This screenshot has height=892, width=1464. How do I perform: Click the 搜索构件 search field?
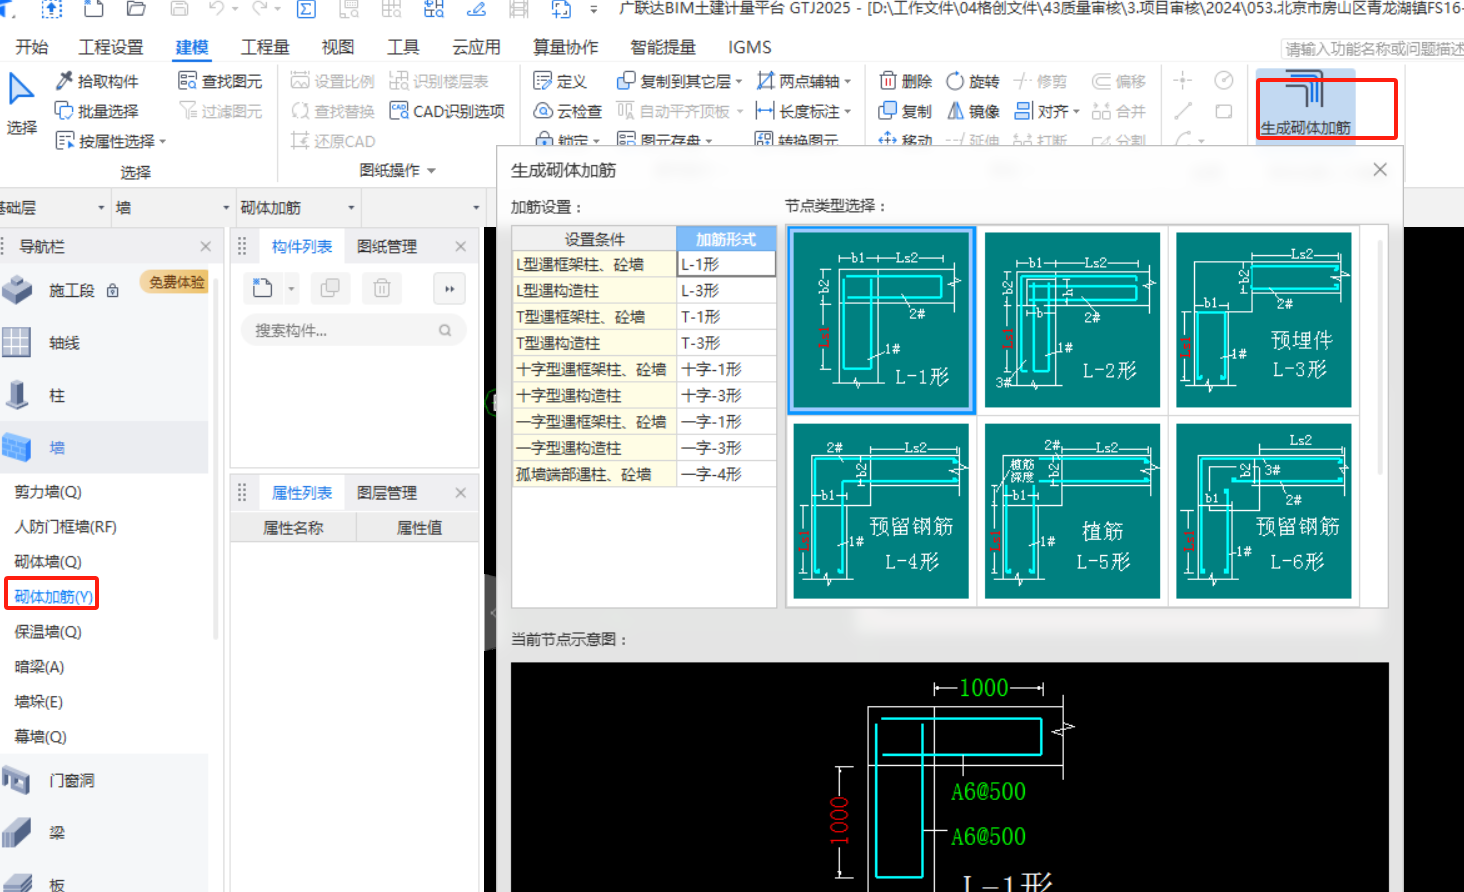point(353,330)
